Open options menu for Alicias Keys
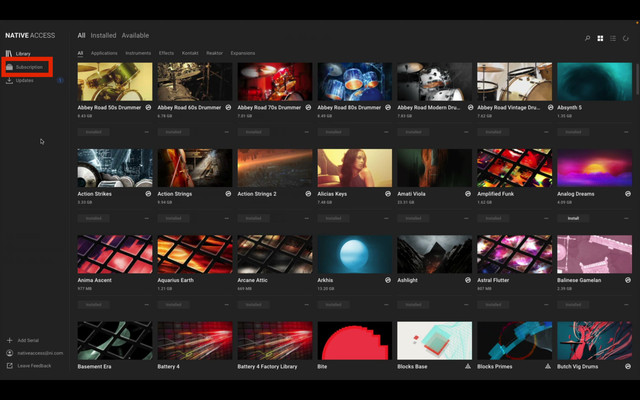 point(386,218)
